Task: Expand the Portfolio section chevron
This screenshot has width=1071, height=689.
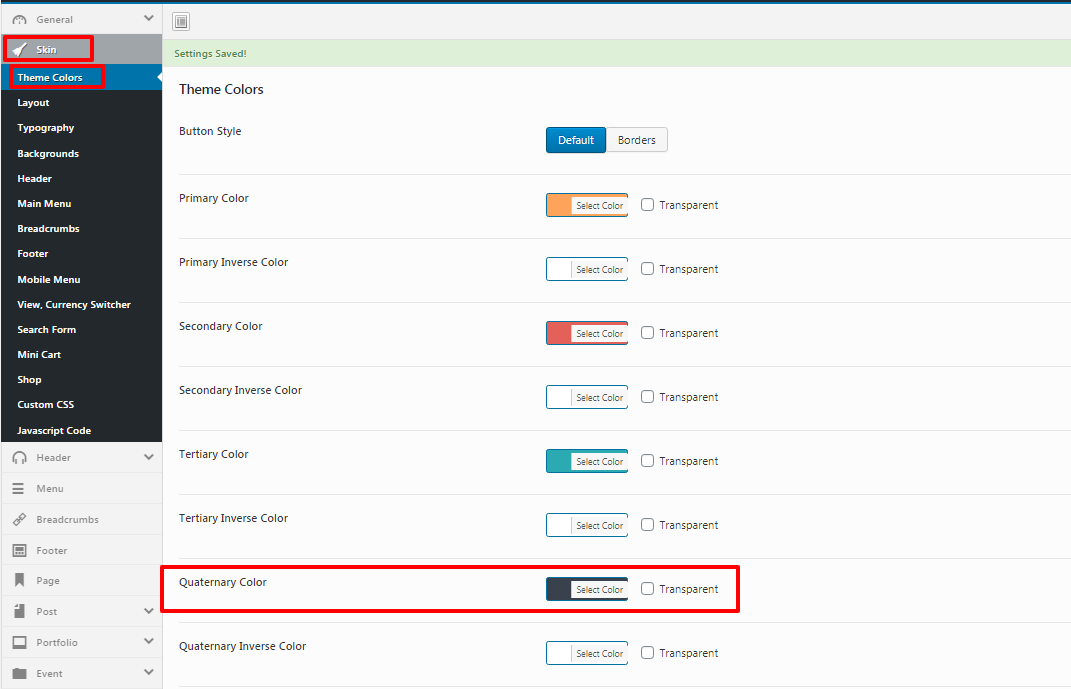Action: pyautogui.click(x=149, y=642)
